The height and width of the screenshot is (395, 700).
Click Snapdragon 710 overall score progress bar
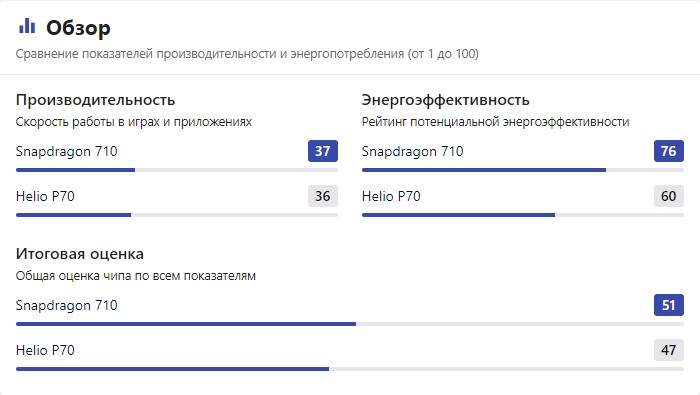tap(350, 324)
